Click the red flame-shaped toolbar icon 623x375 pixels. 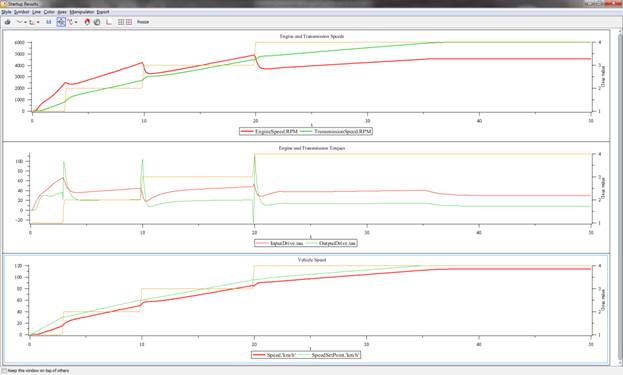click(87, 22)
